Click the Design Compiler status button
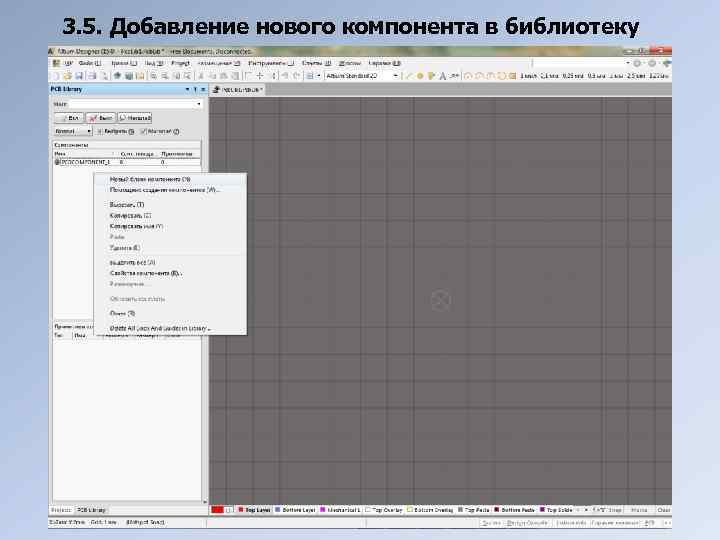The image size is (720, 540). [527, 523]
